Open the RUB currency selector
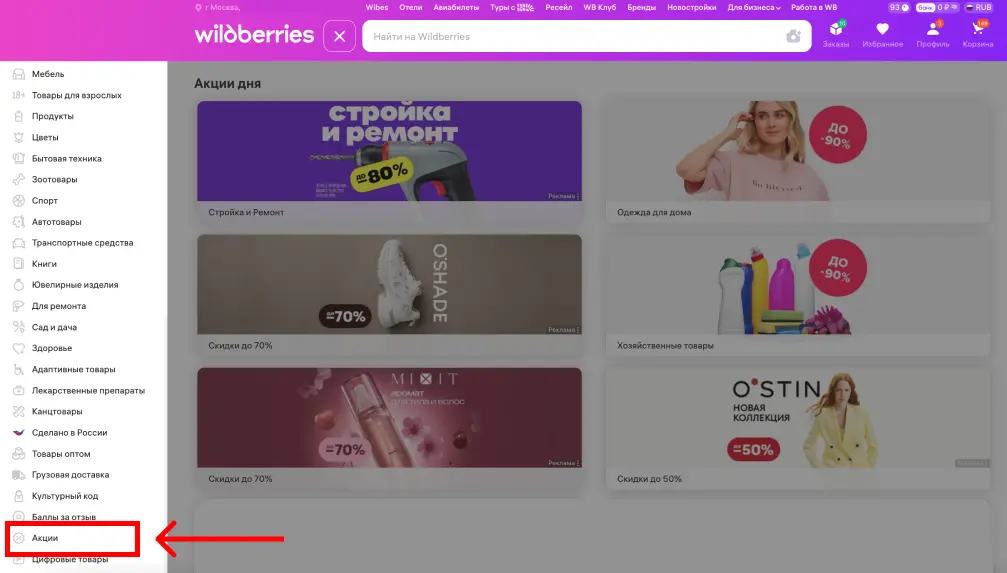The height and width of the screenshot is (573, 1007). pos(977,7)
